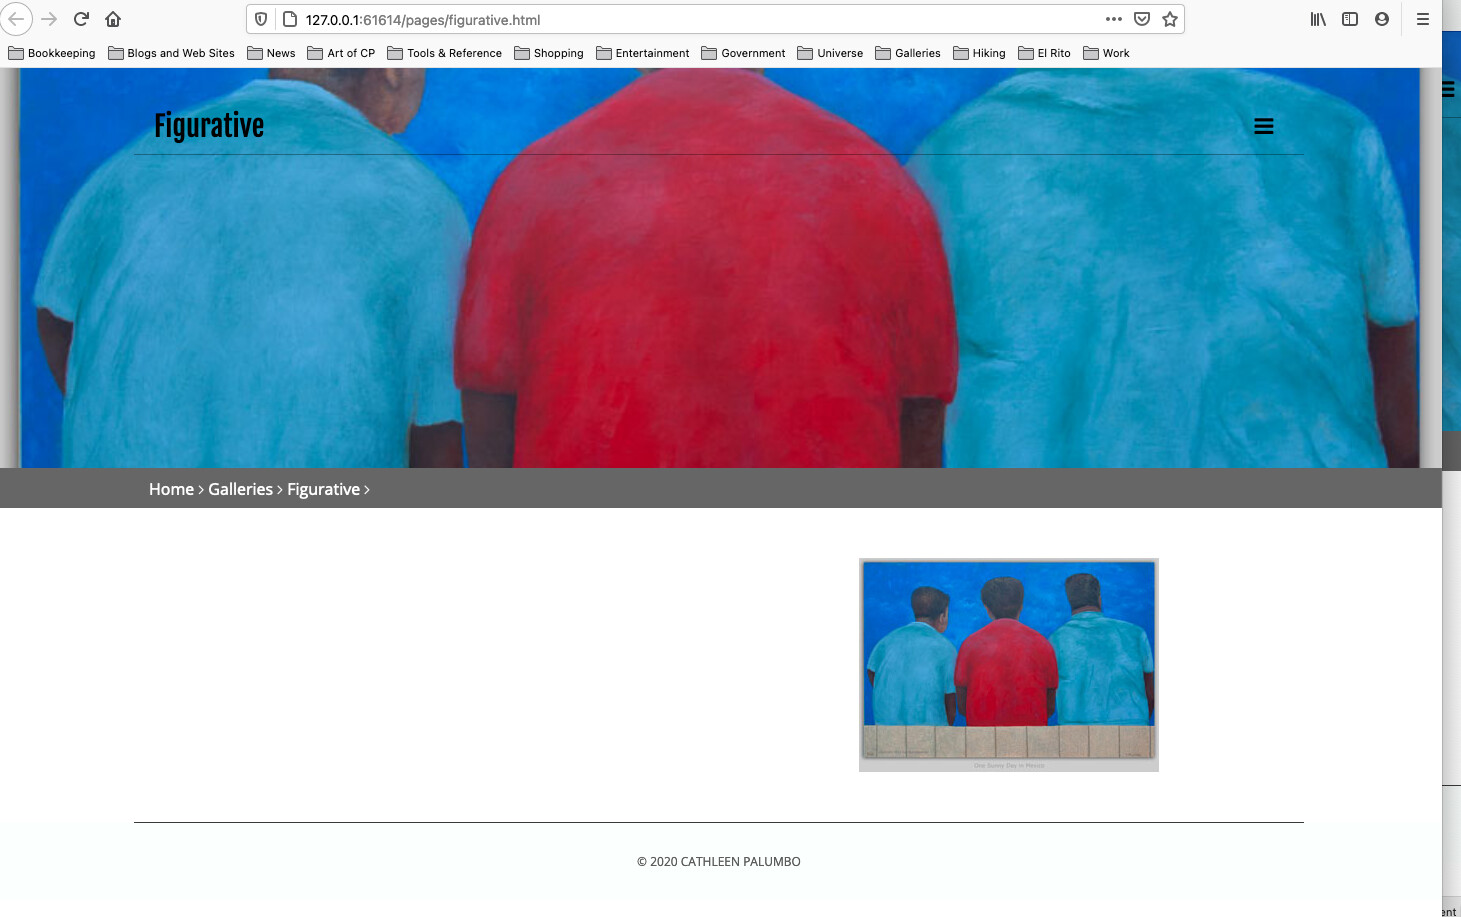This screenshot has height=917, width=1461.
Task: Open tracking protection shield icon
Action: (x=261, y=19)
